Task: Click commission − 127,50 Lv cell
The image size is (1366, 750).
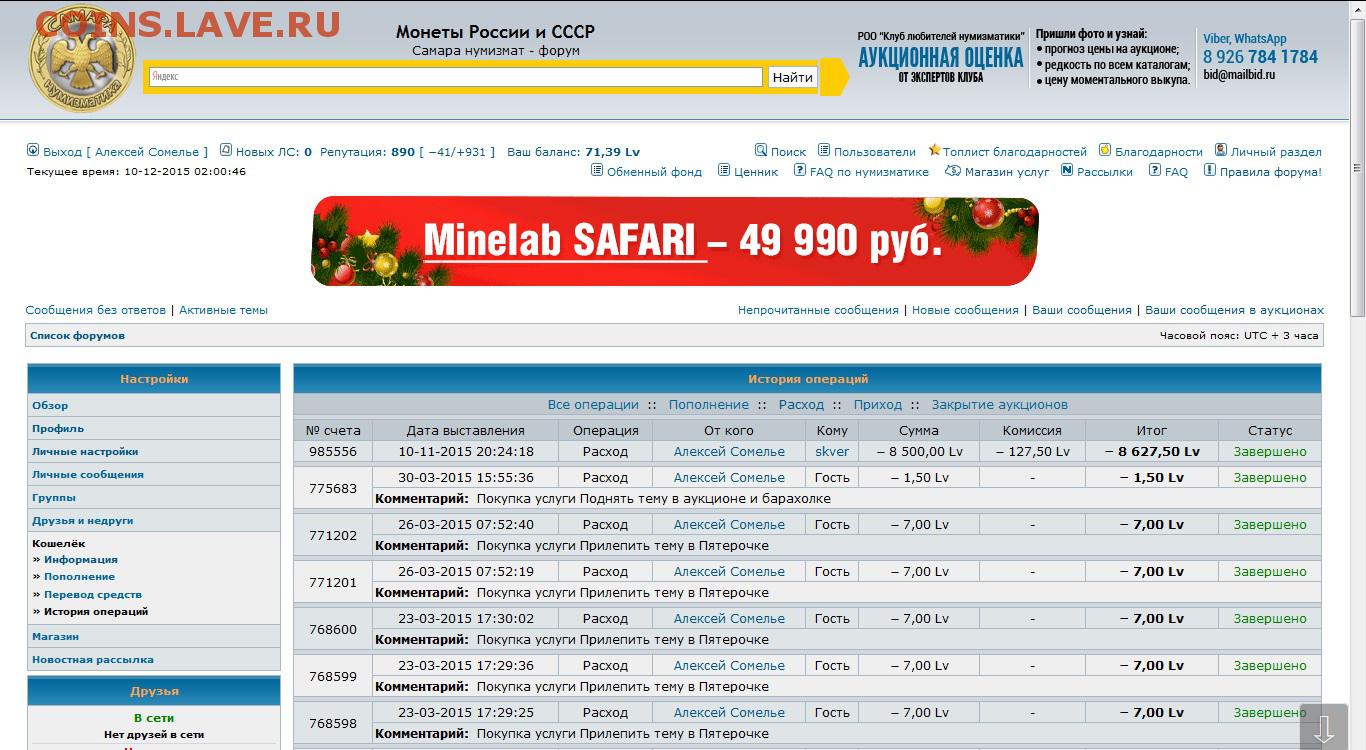Action: pyautogui.click(x=1032, y=452)
